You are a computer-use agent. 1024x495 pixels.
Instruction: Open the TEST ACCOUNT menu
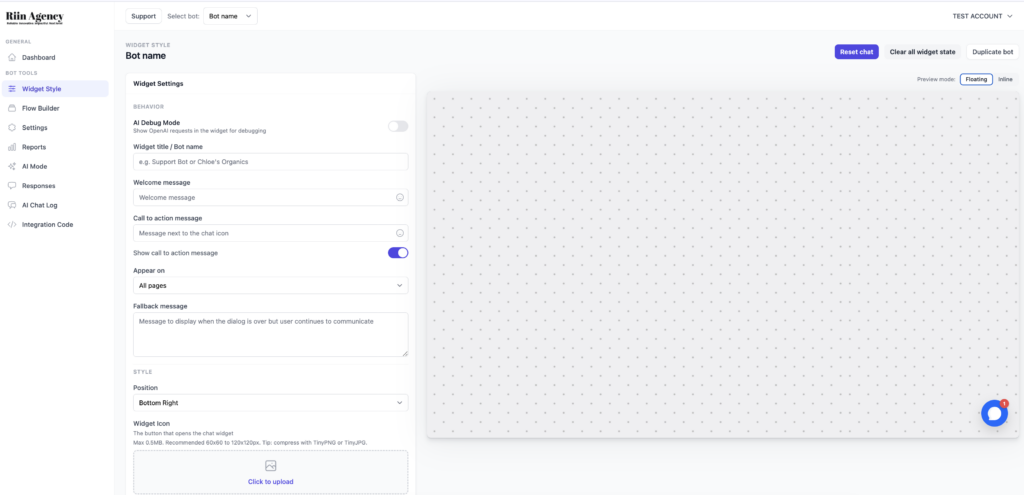coord(983,16)
